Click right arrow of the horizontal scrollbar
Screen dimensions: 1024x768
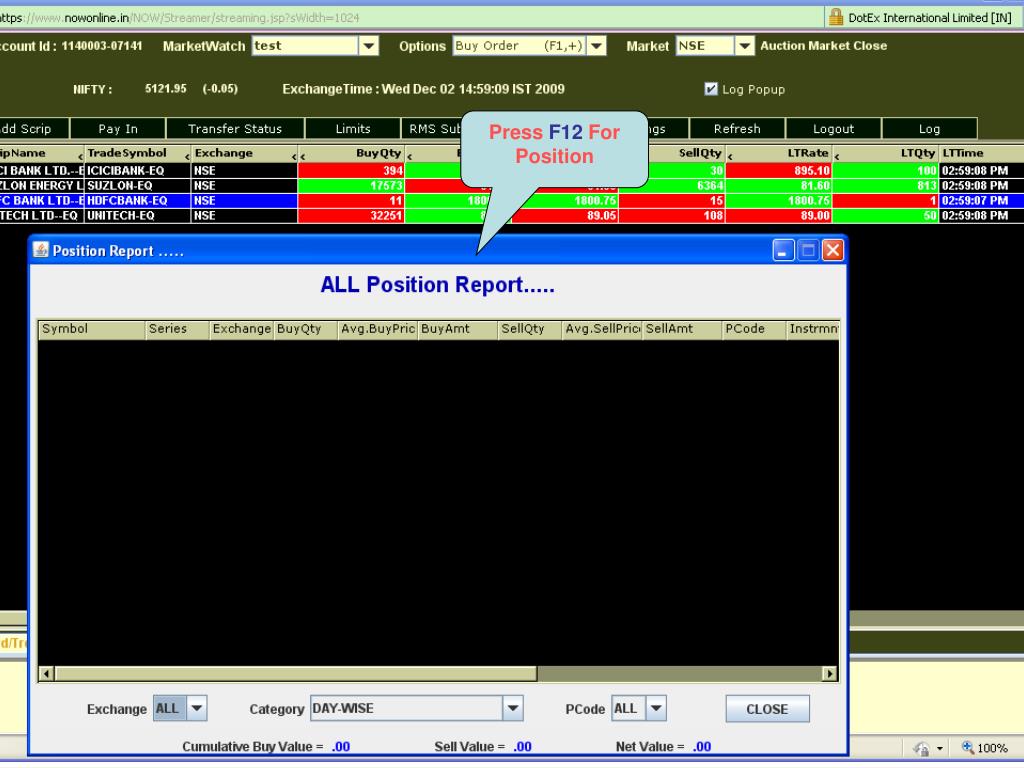828,674
